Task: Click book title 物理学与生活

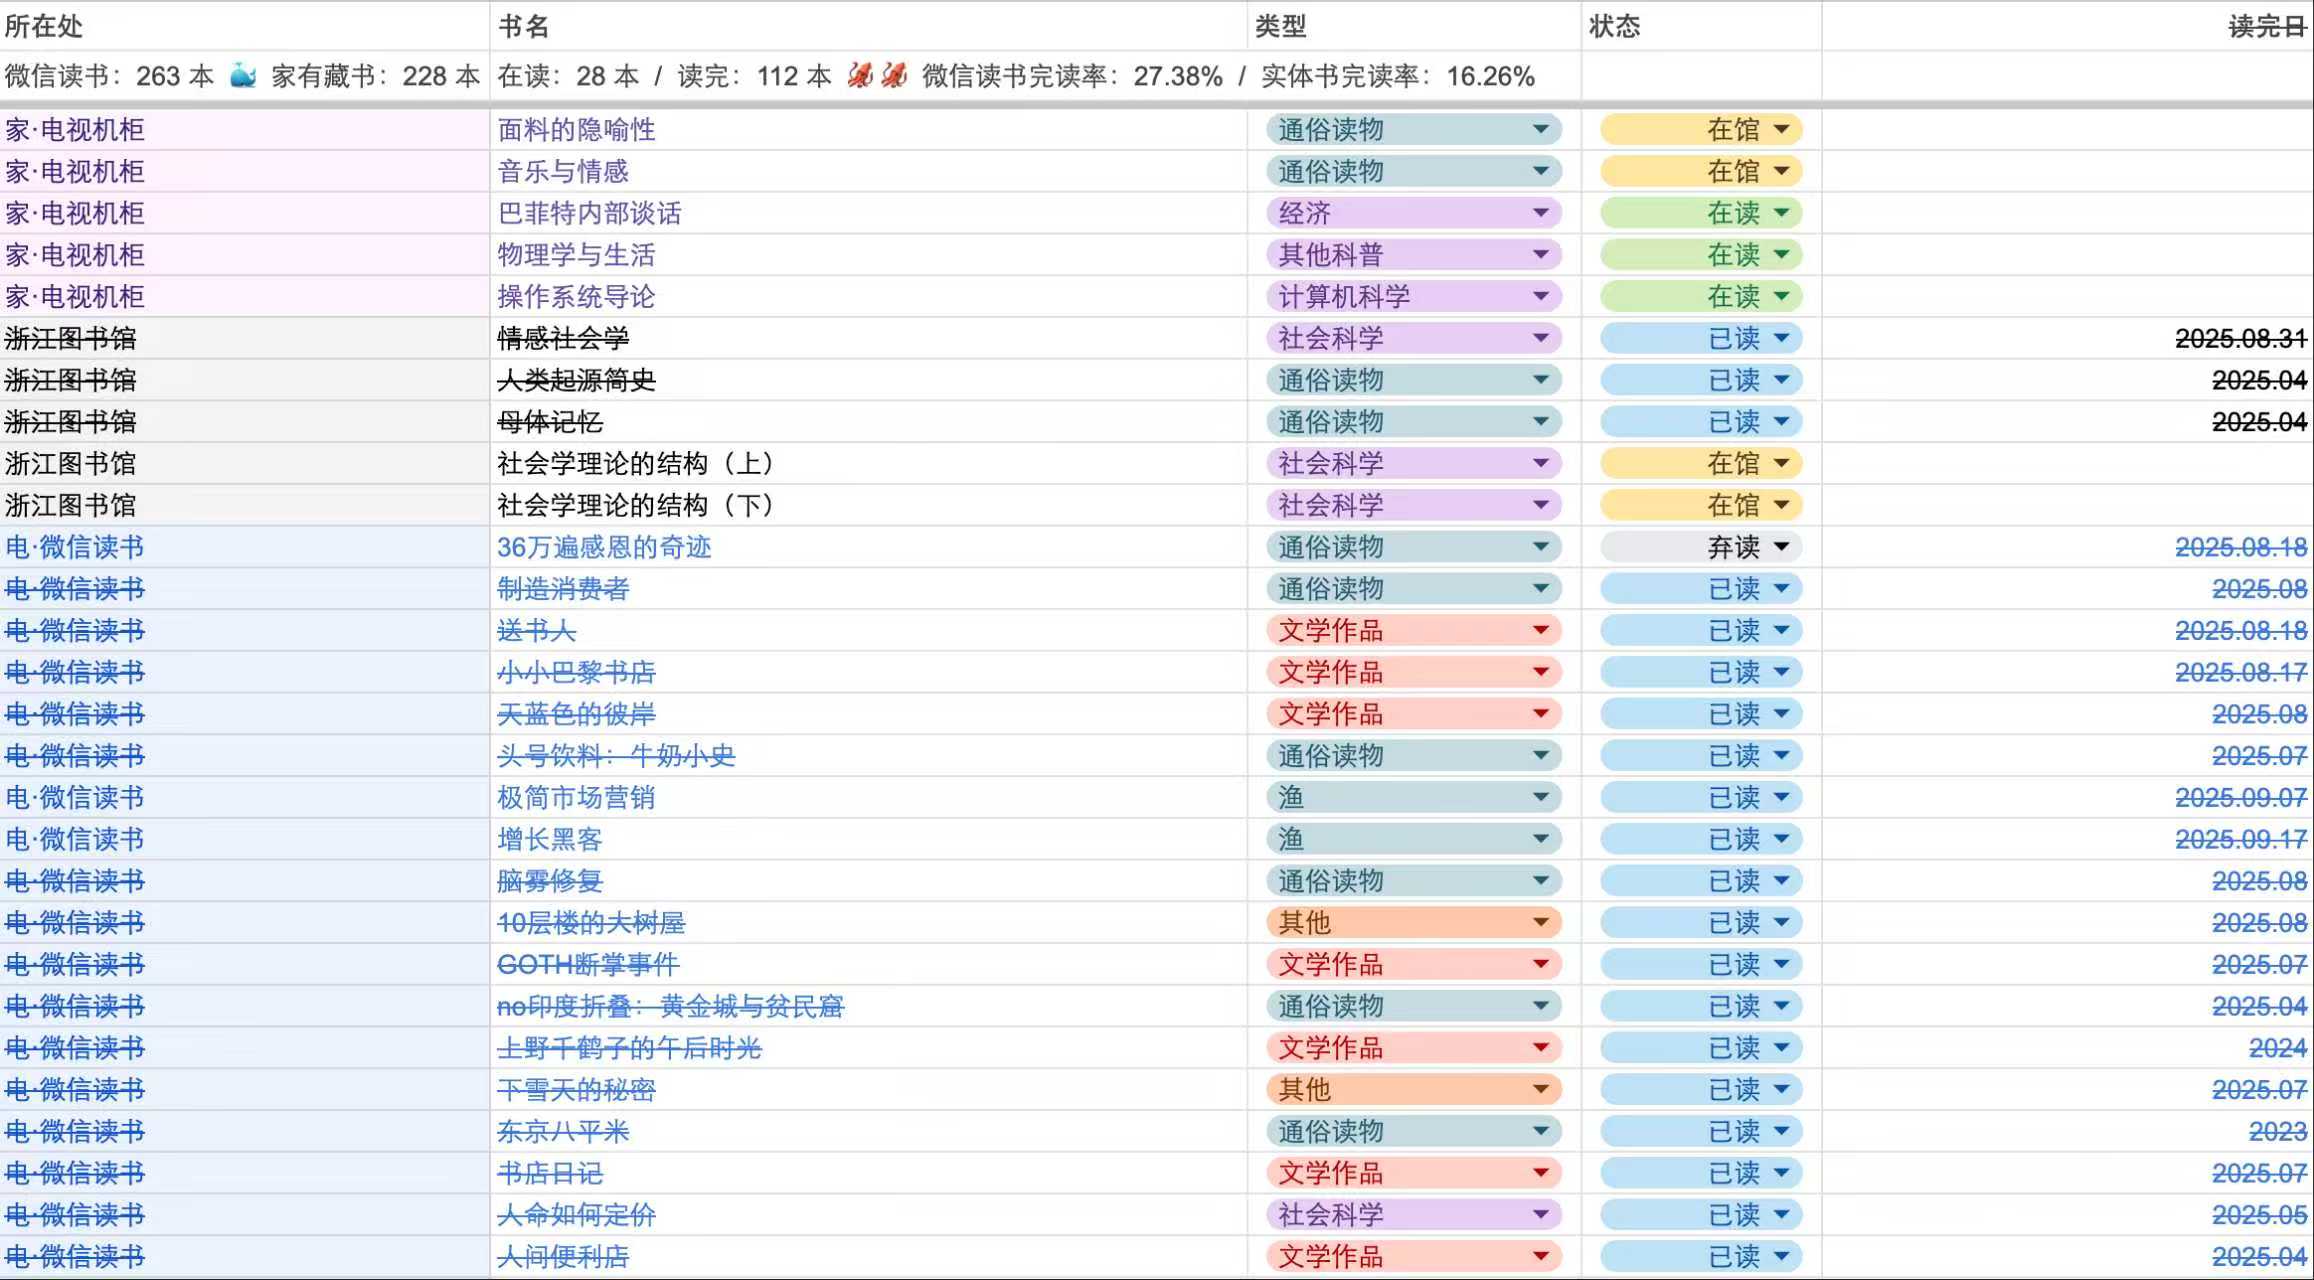Action: 576,255
